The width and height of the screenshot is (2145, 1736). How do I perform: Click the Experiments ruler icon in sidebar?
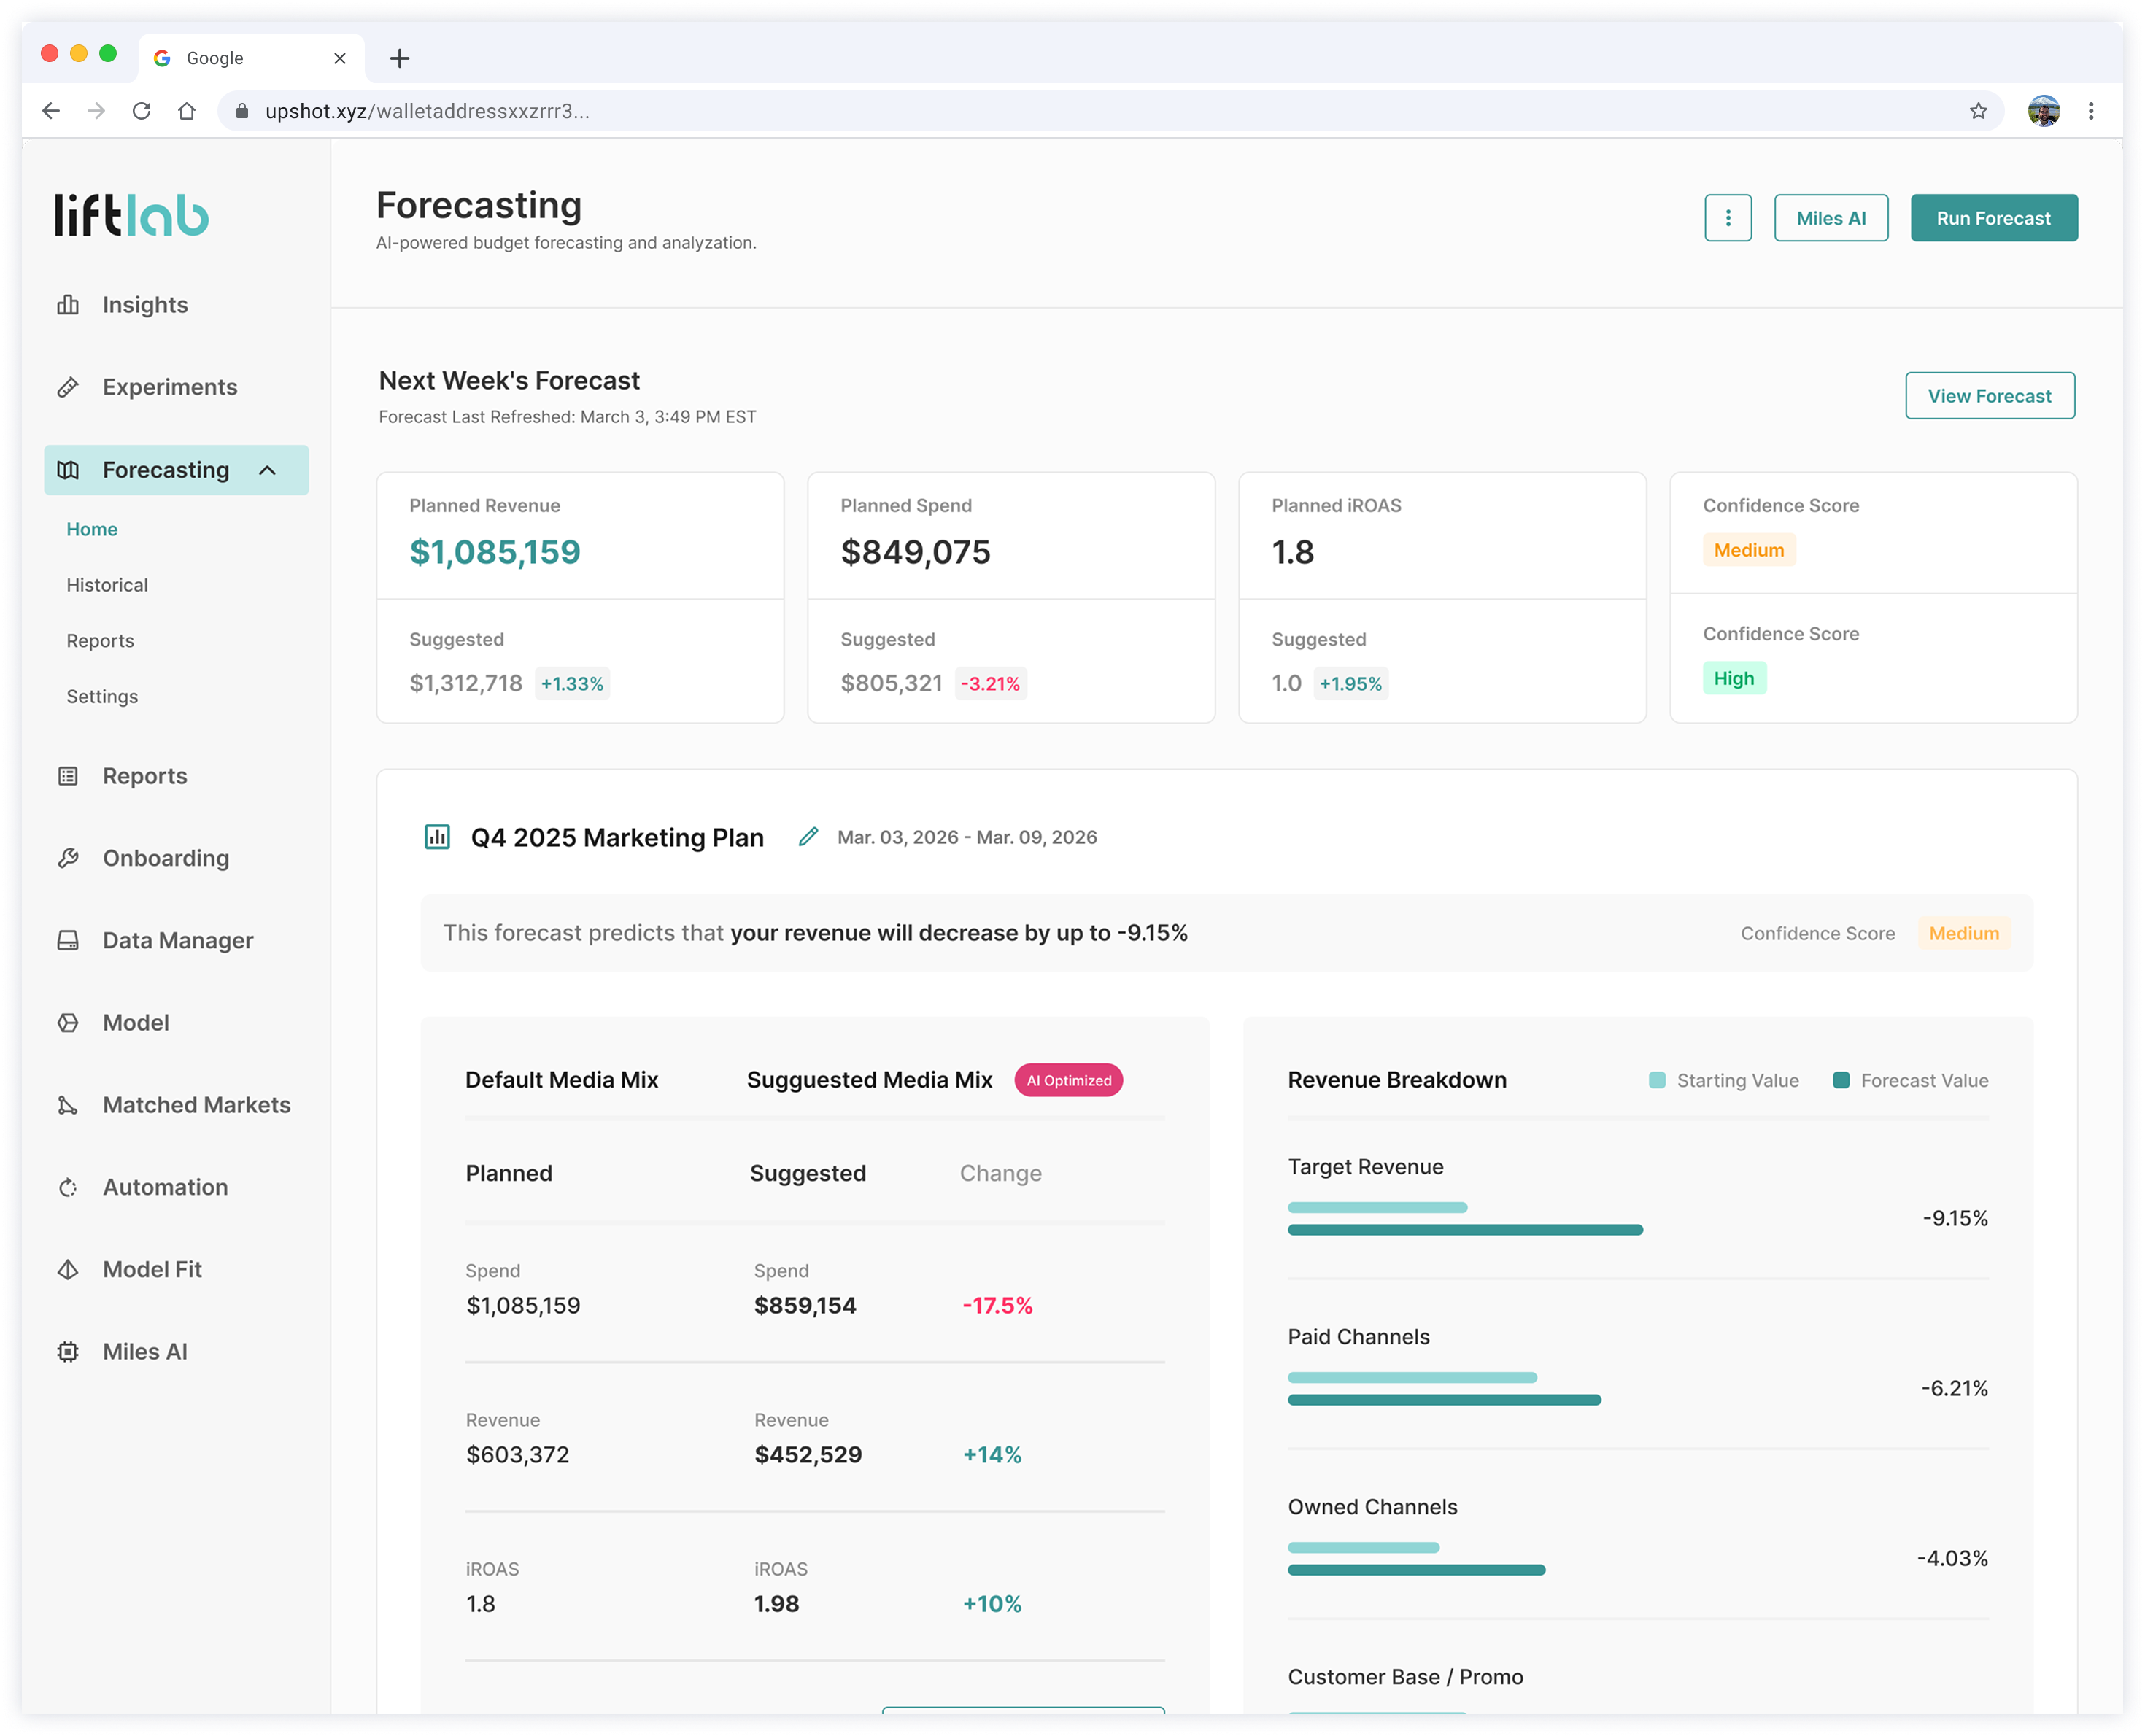[x=68, y=387]
